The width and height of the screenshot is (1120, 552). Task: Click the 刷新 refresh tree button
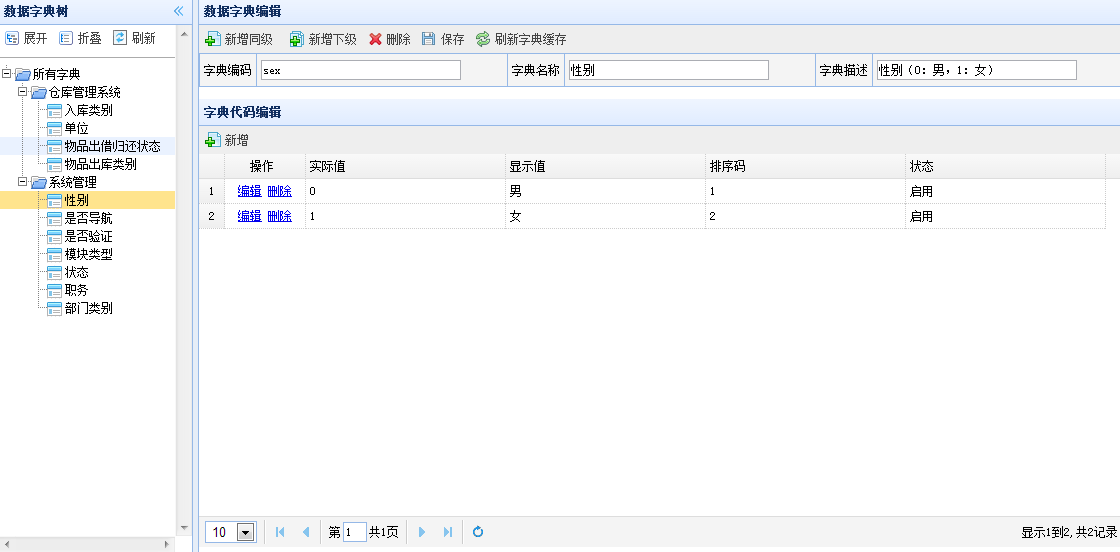coord(134,39)
